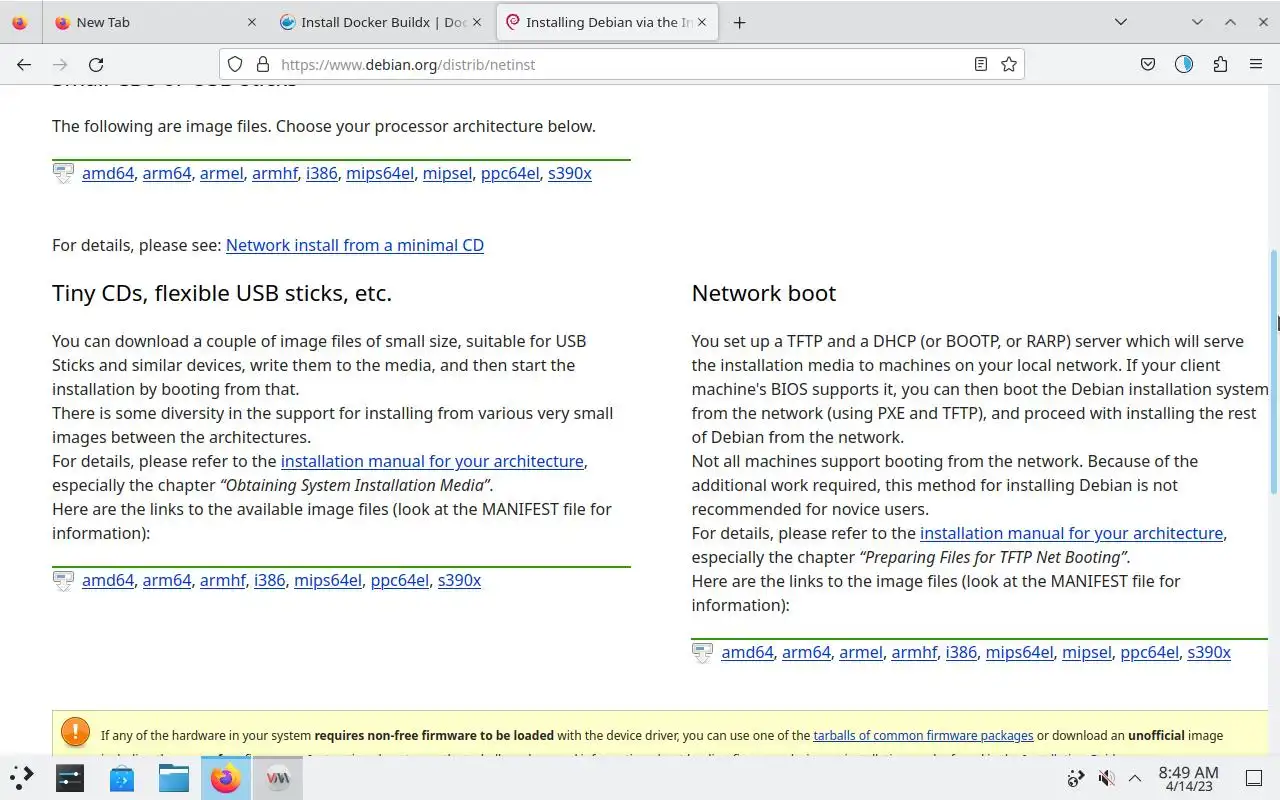Viewport: 1280px width, 800px height.
Task: Open installation manual link under Network boot
Action: click(x=1071, y=533)
